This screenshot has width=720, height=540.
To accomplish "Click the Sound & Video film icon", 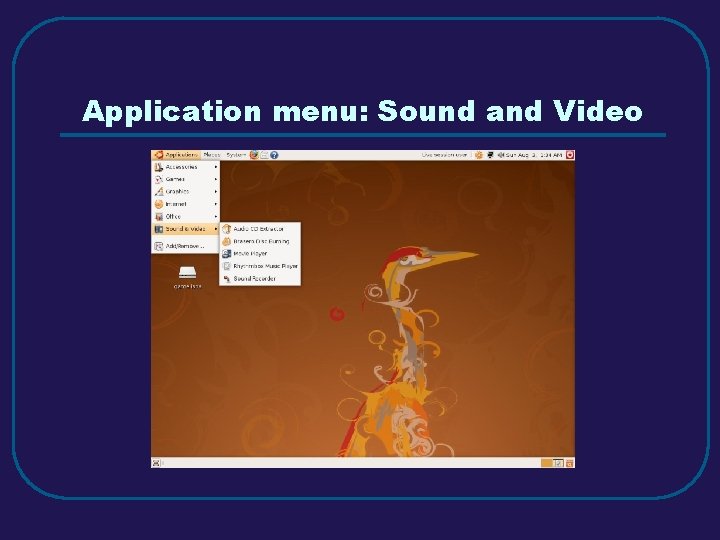I will tap(158, 229).
